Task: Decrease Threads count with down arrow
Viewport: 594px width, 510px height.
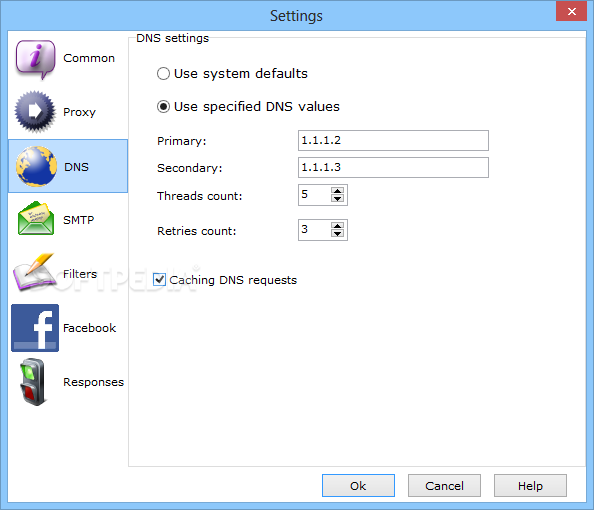Action: click(x=337, y=199)
